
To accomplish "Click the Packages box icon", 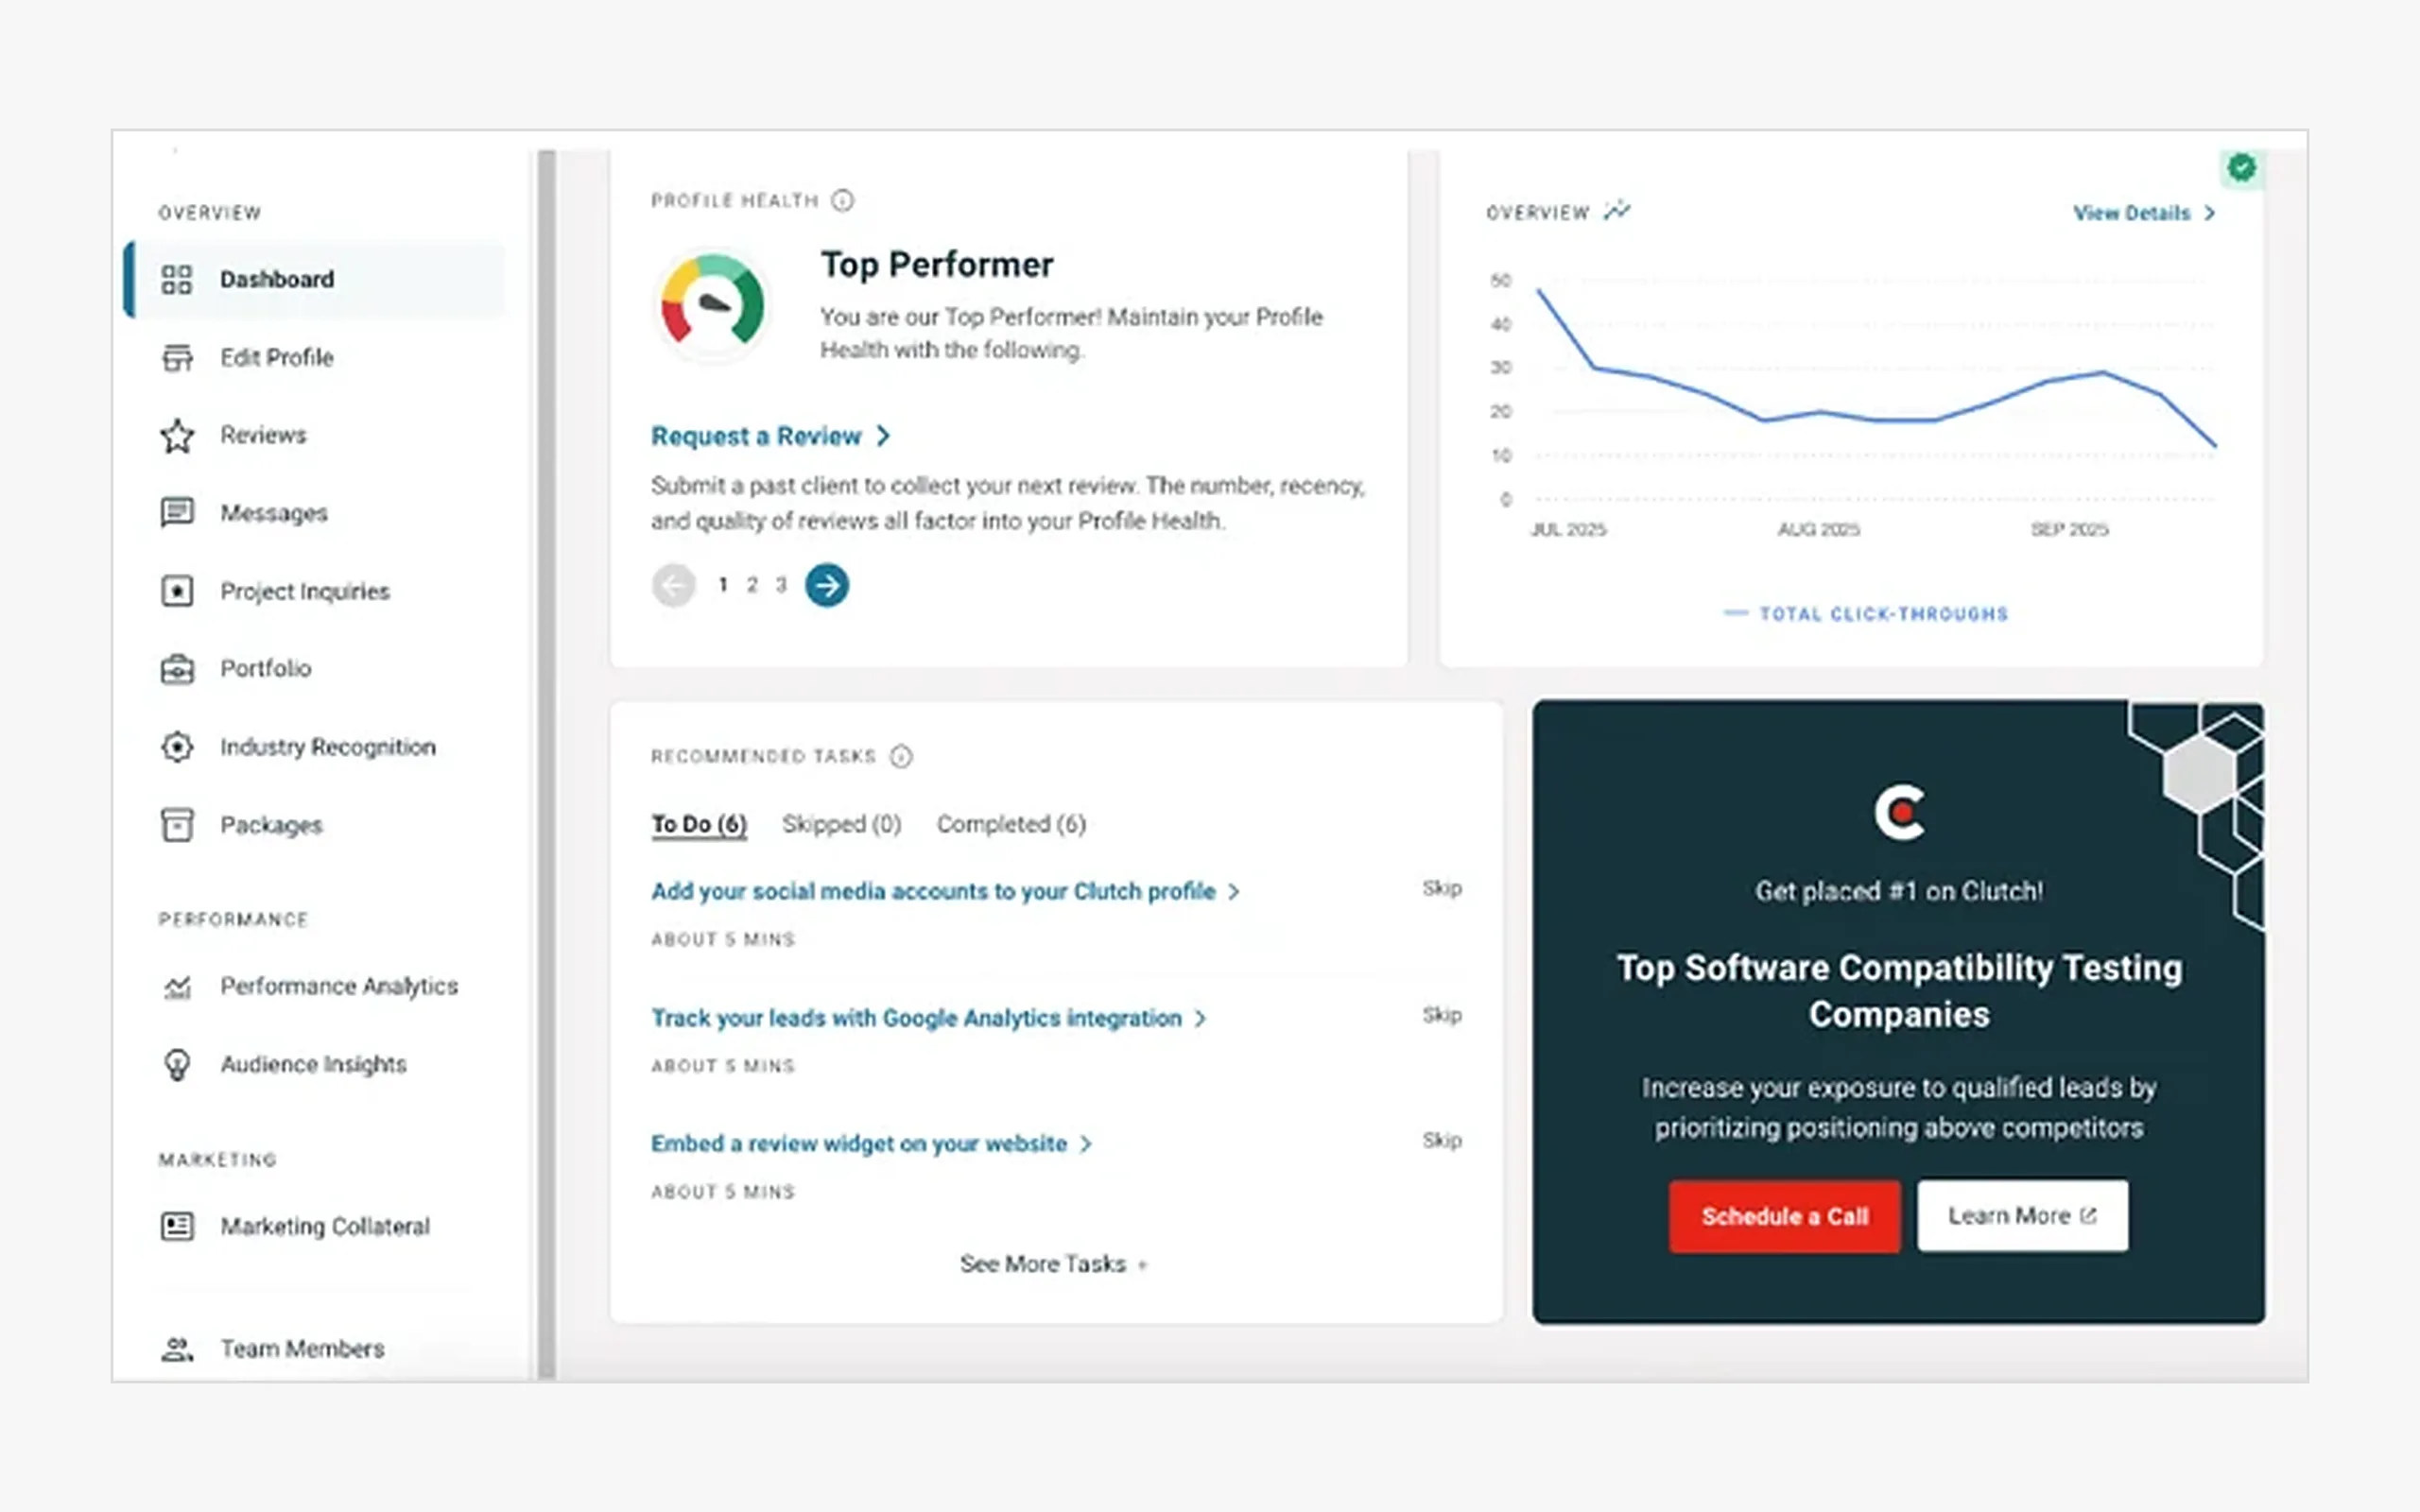I will pos(177,825).
